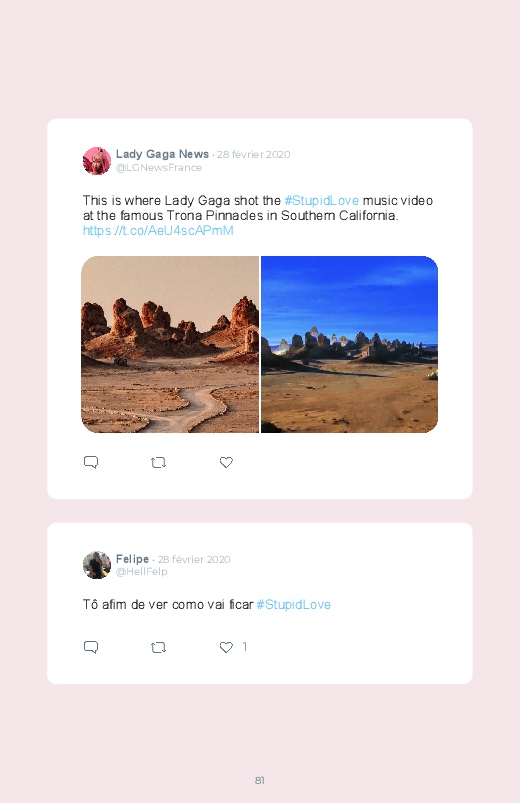This screenshot has width=520, height=803.
Task: Click the Lady Gaga News account name
Action: pos(162,154)
